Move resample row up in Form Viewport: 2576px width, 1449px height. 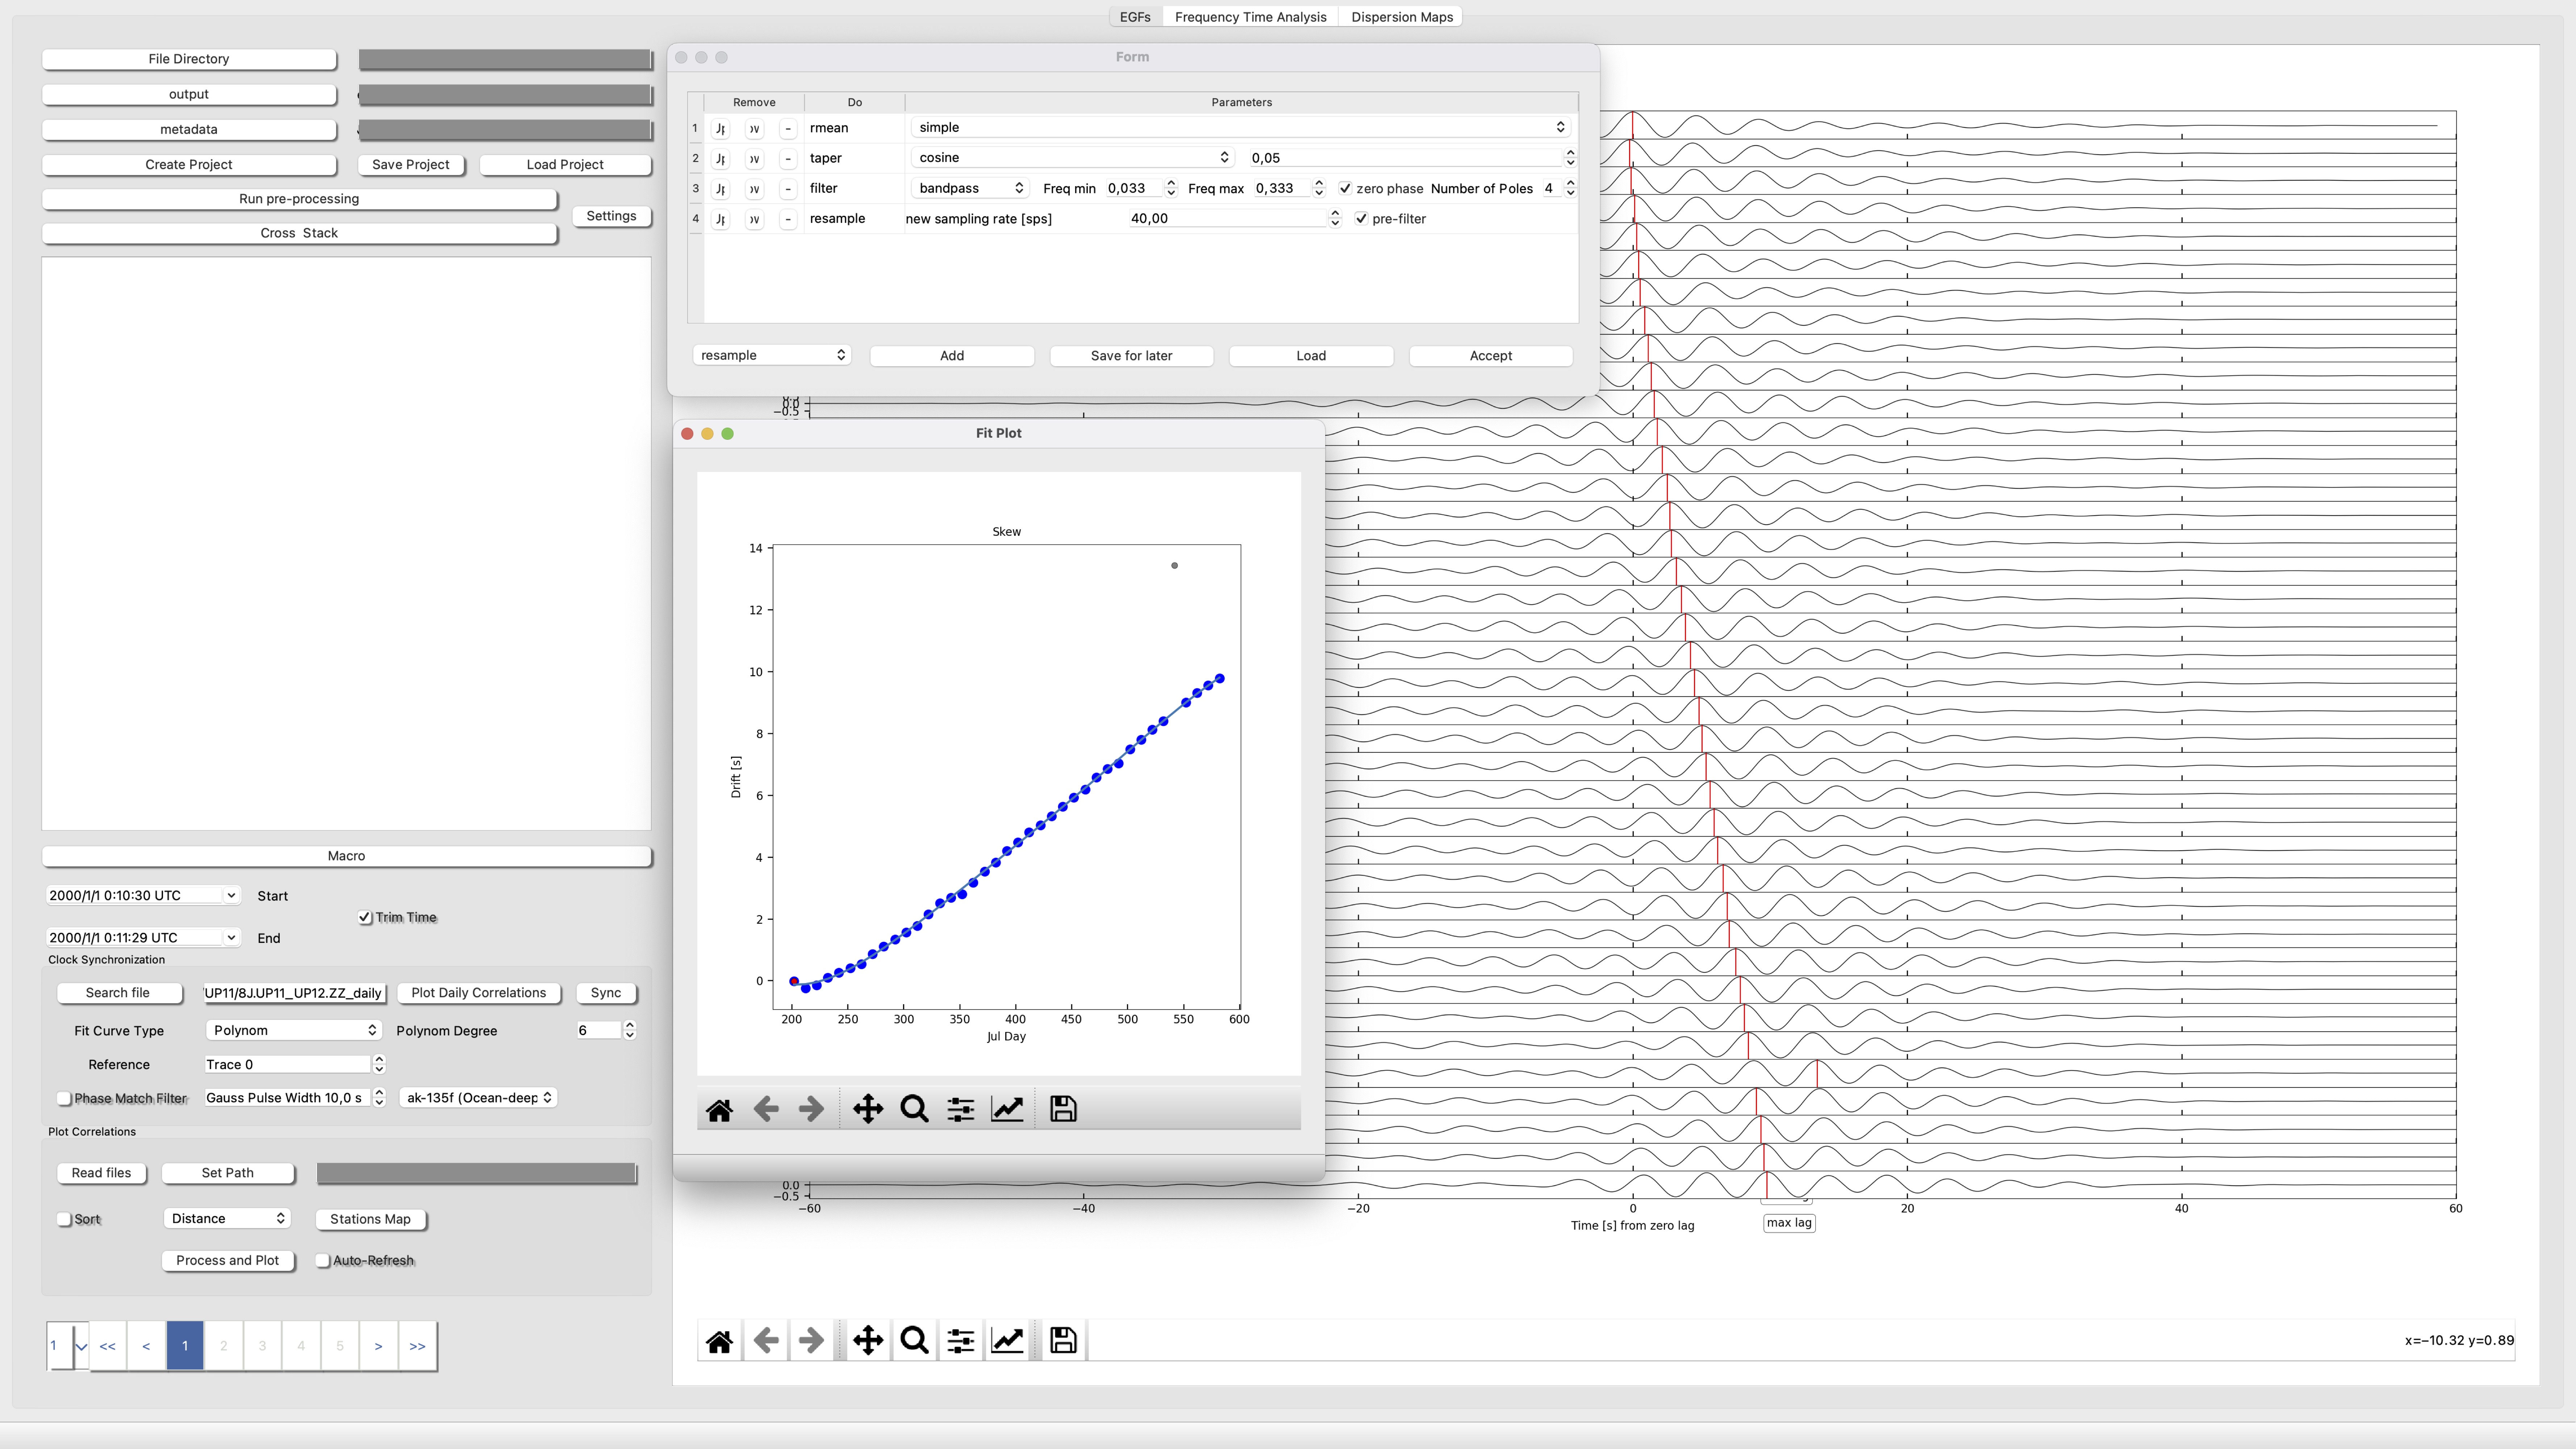pyautogui.click(x=720, y=219)
